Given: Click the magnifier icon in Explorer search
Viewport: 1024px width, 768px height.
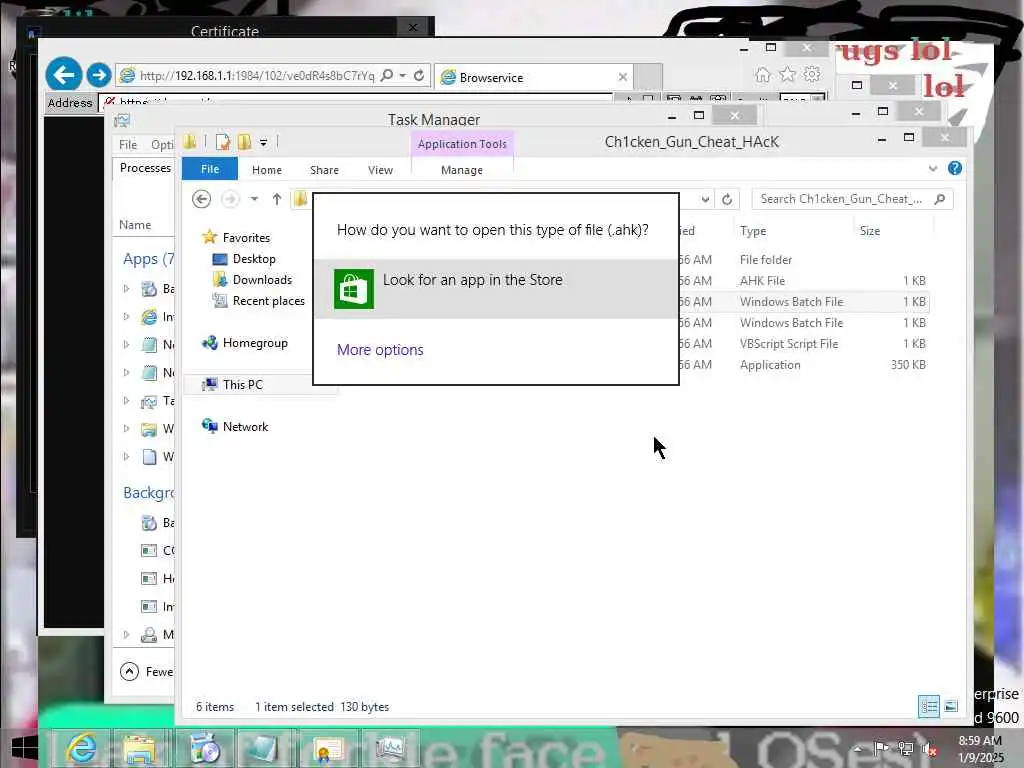Looking at the screenshot, I should [x=939, y=199].
